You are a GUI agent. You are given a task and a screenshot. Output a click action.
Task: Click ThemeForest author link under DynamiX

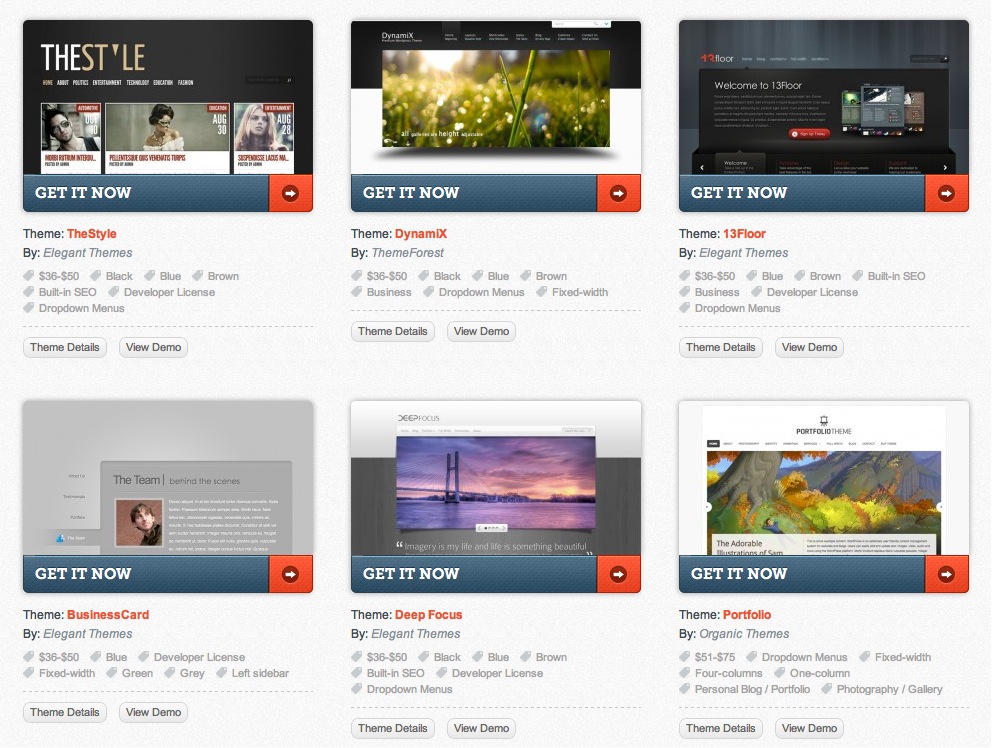[407, 252]
